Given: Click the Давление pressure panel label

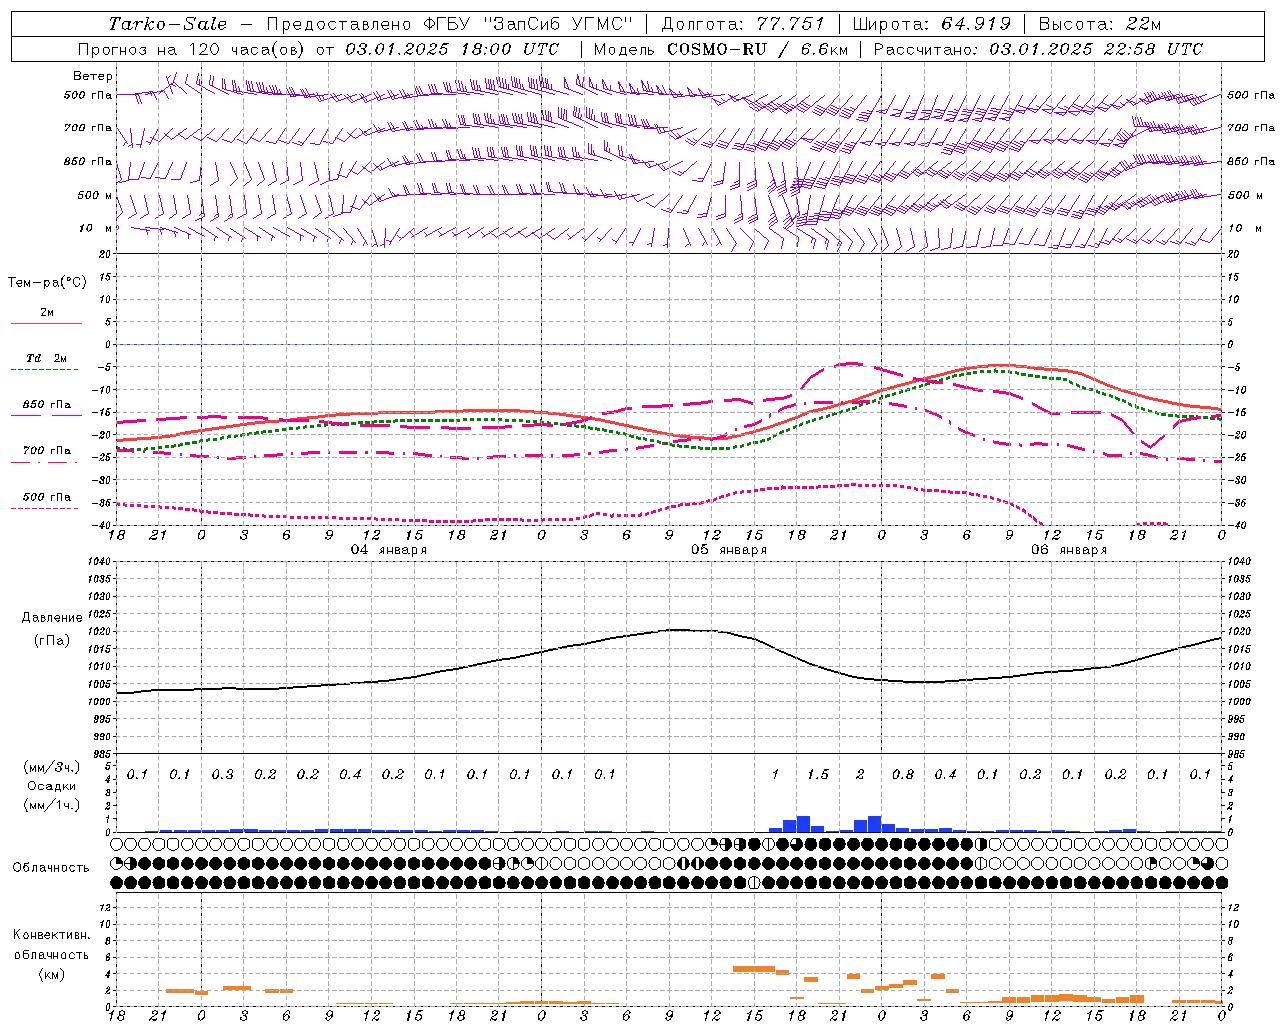Looking at the screenshot, I should click(52, 618).
